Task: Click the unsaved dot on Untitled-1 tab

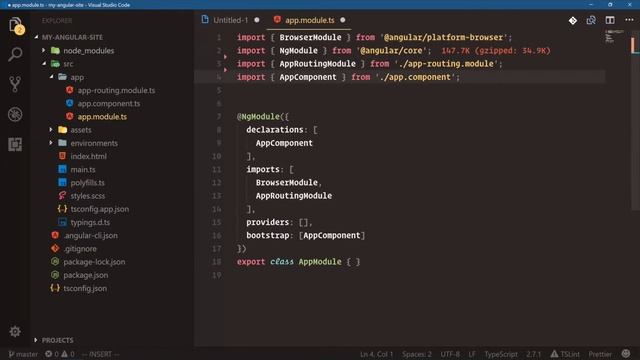Action: pyautogui.click(x=257, y=20)
